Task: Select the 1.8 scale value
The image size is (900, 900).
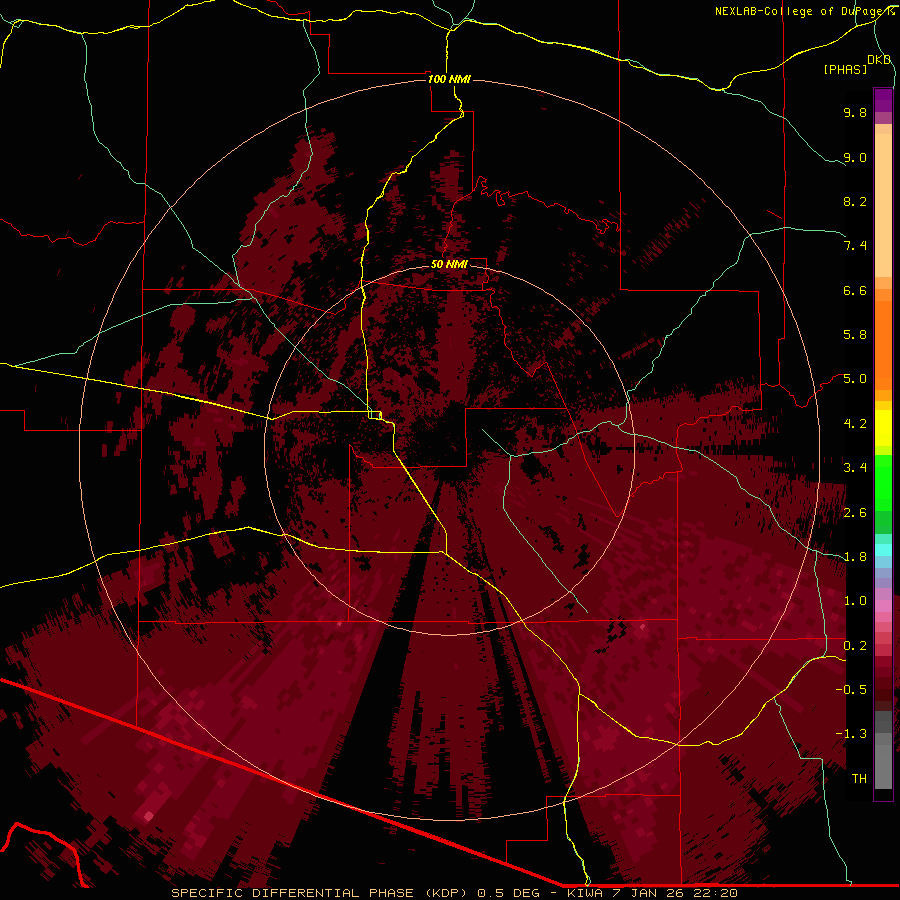Action: point(855,557)
